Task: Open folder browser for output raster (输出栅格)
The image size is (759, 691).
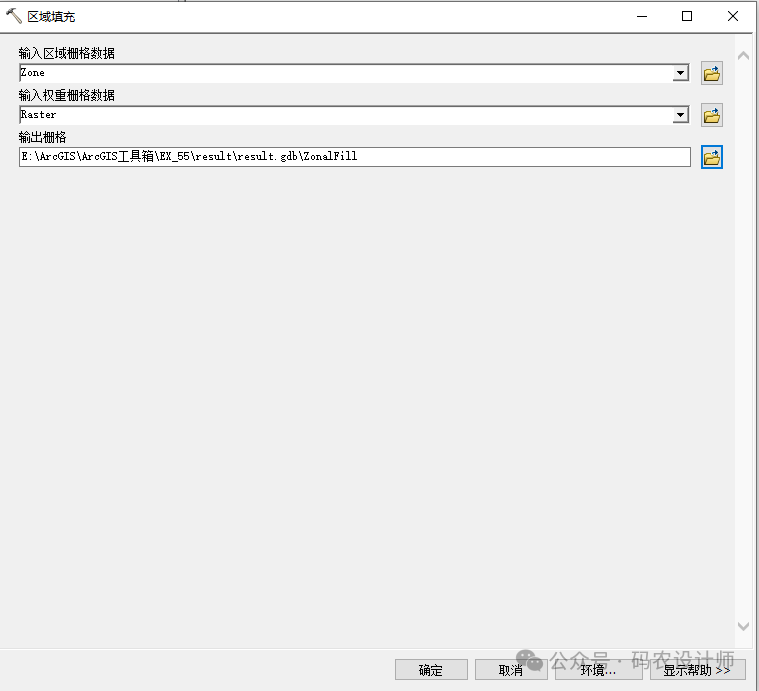Action: point(711,157)
